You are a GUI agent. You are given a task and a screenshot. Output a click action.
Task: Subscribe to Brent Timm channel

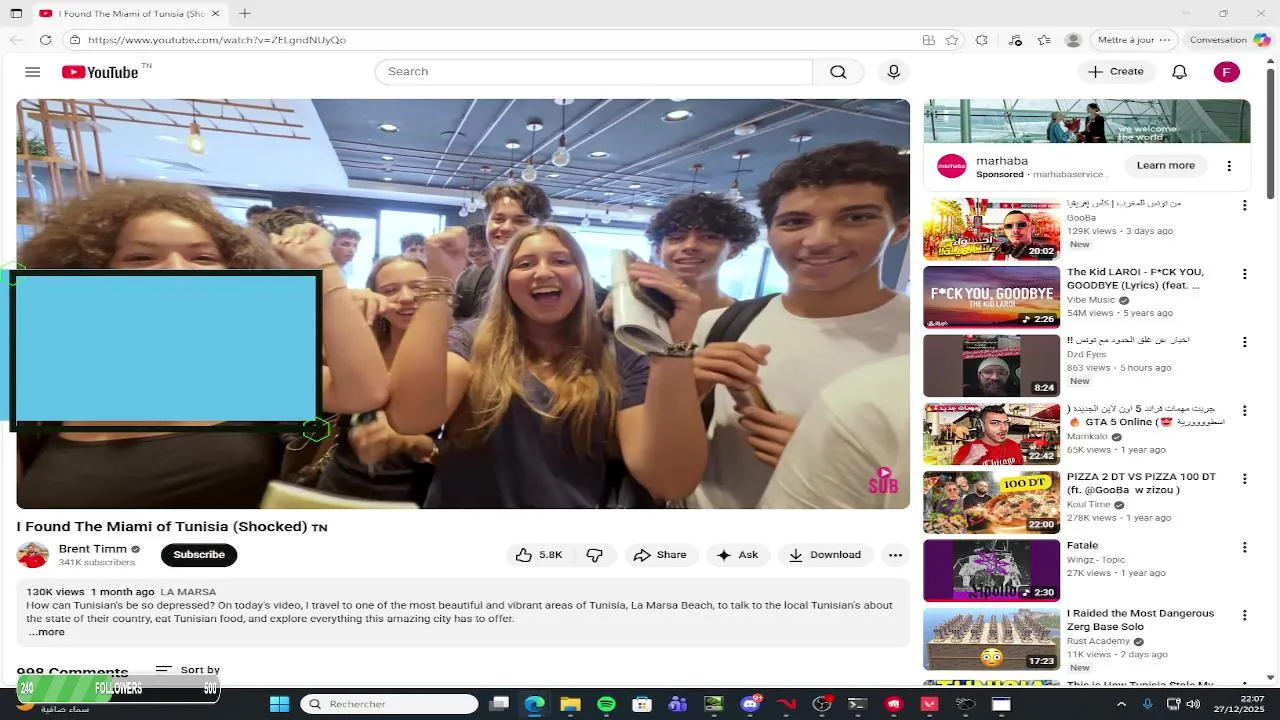(199, 555)
